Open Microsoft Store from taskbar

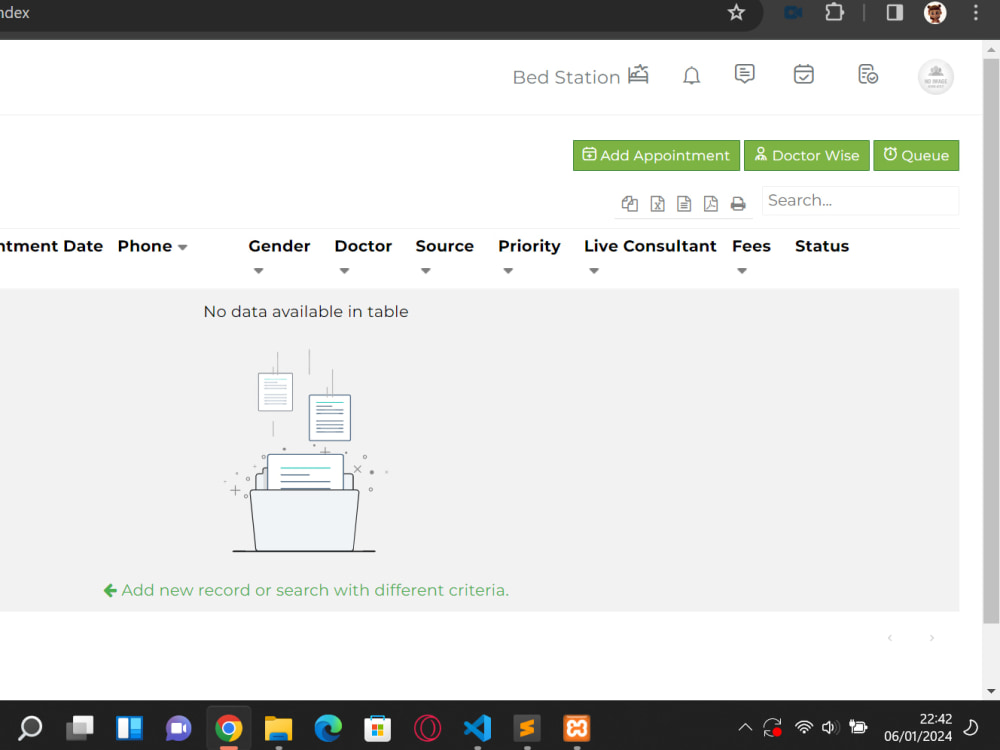(x=378, y=728)
